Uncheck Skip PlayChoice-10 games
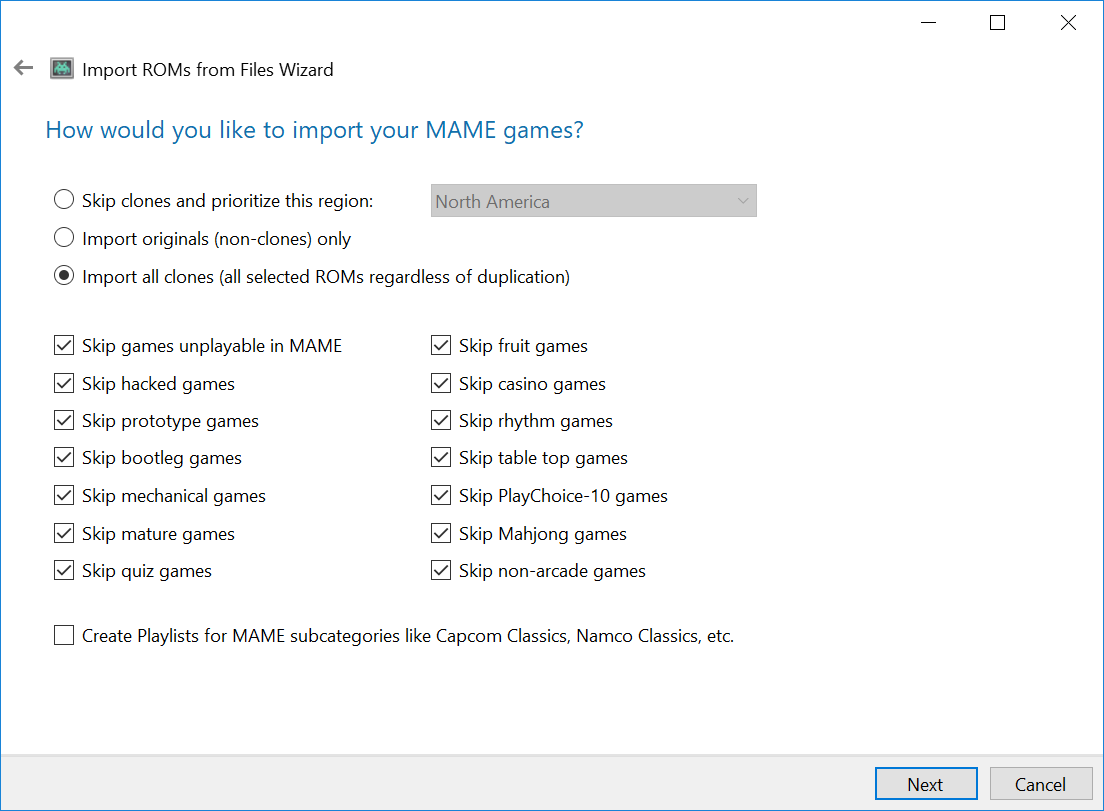This screenshot has width=1104, height=811. [441, 496]
